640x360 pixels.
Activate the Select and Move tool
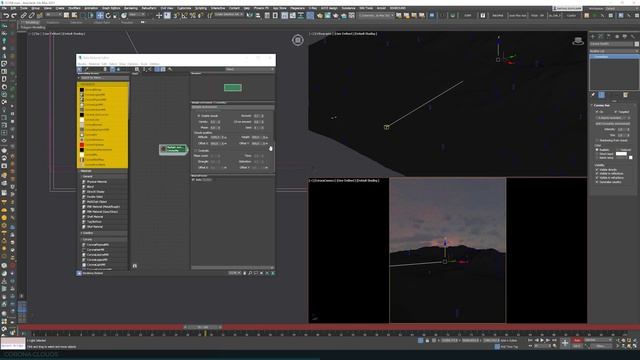[100, 16]
